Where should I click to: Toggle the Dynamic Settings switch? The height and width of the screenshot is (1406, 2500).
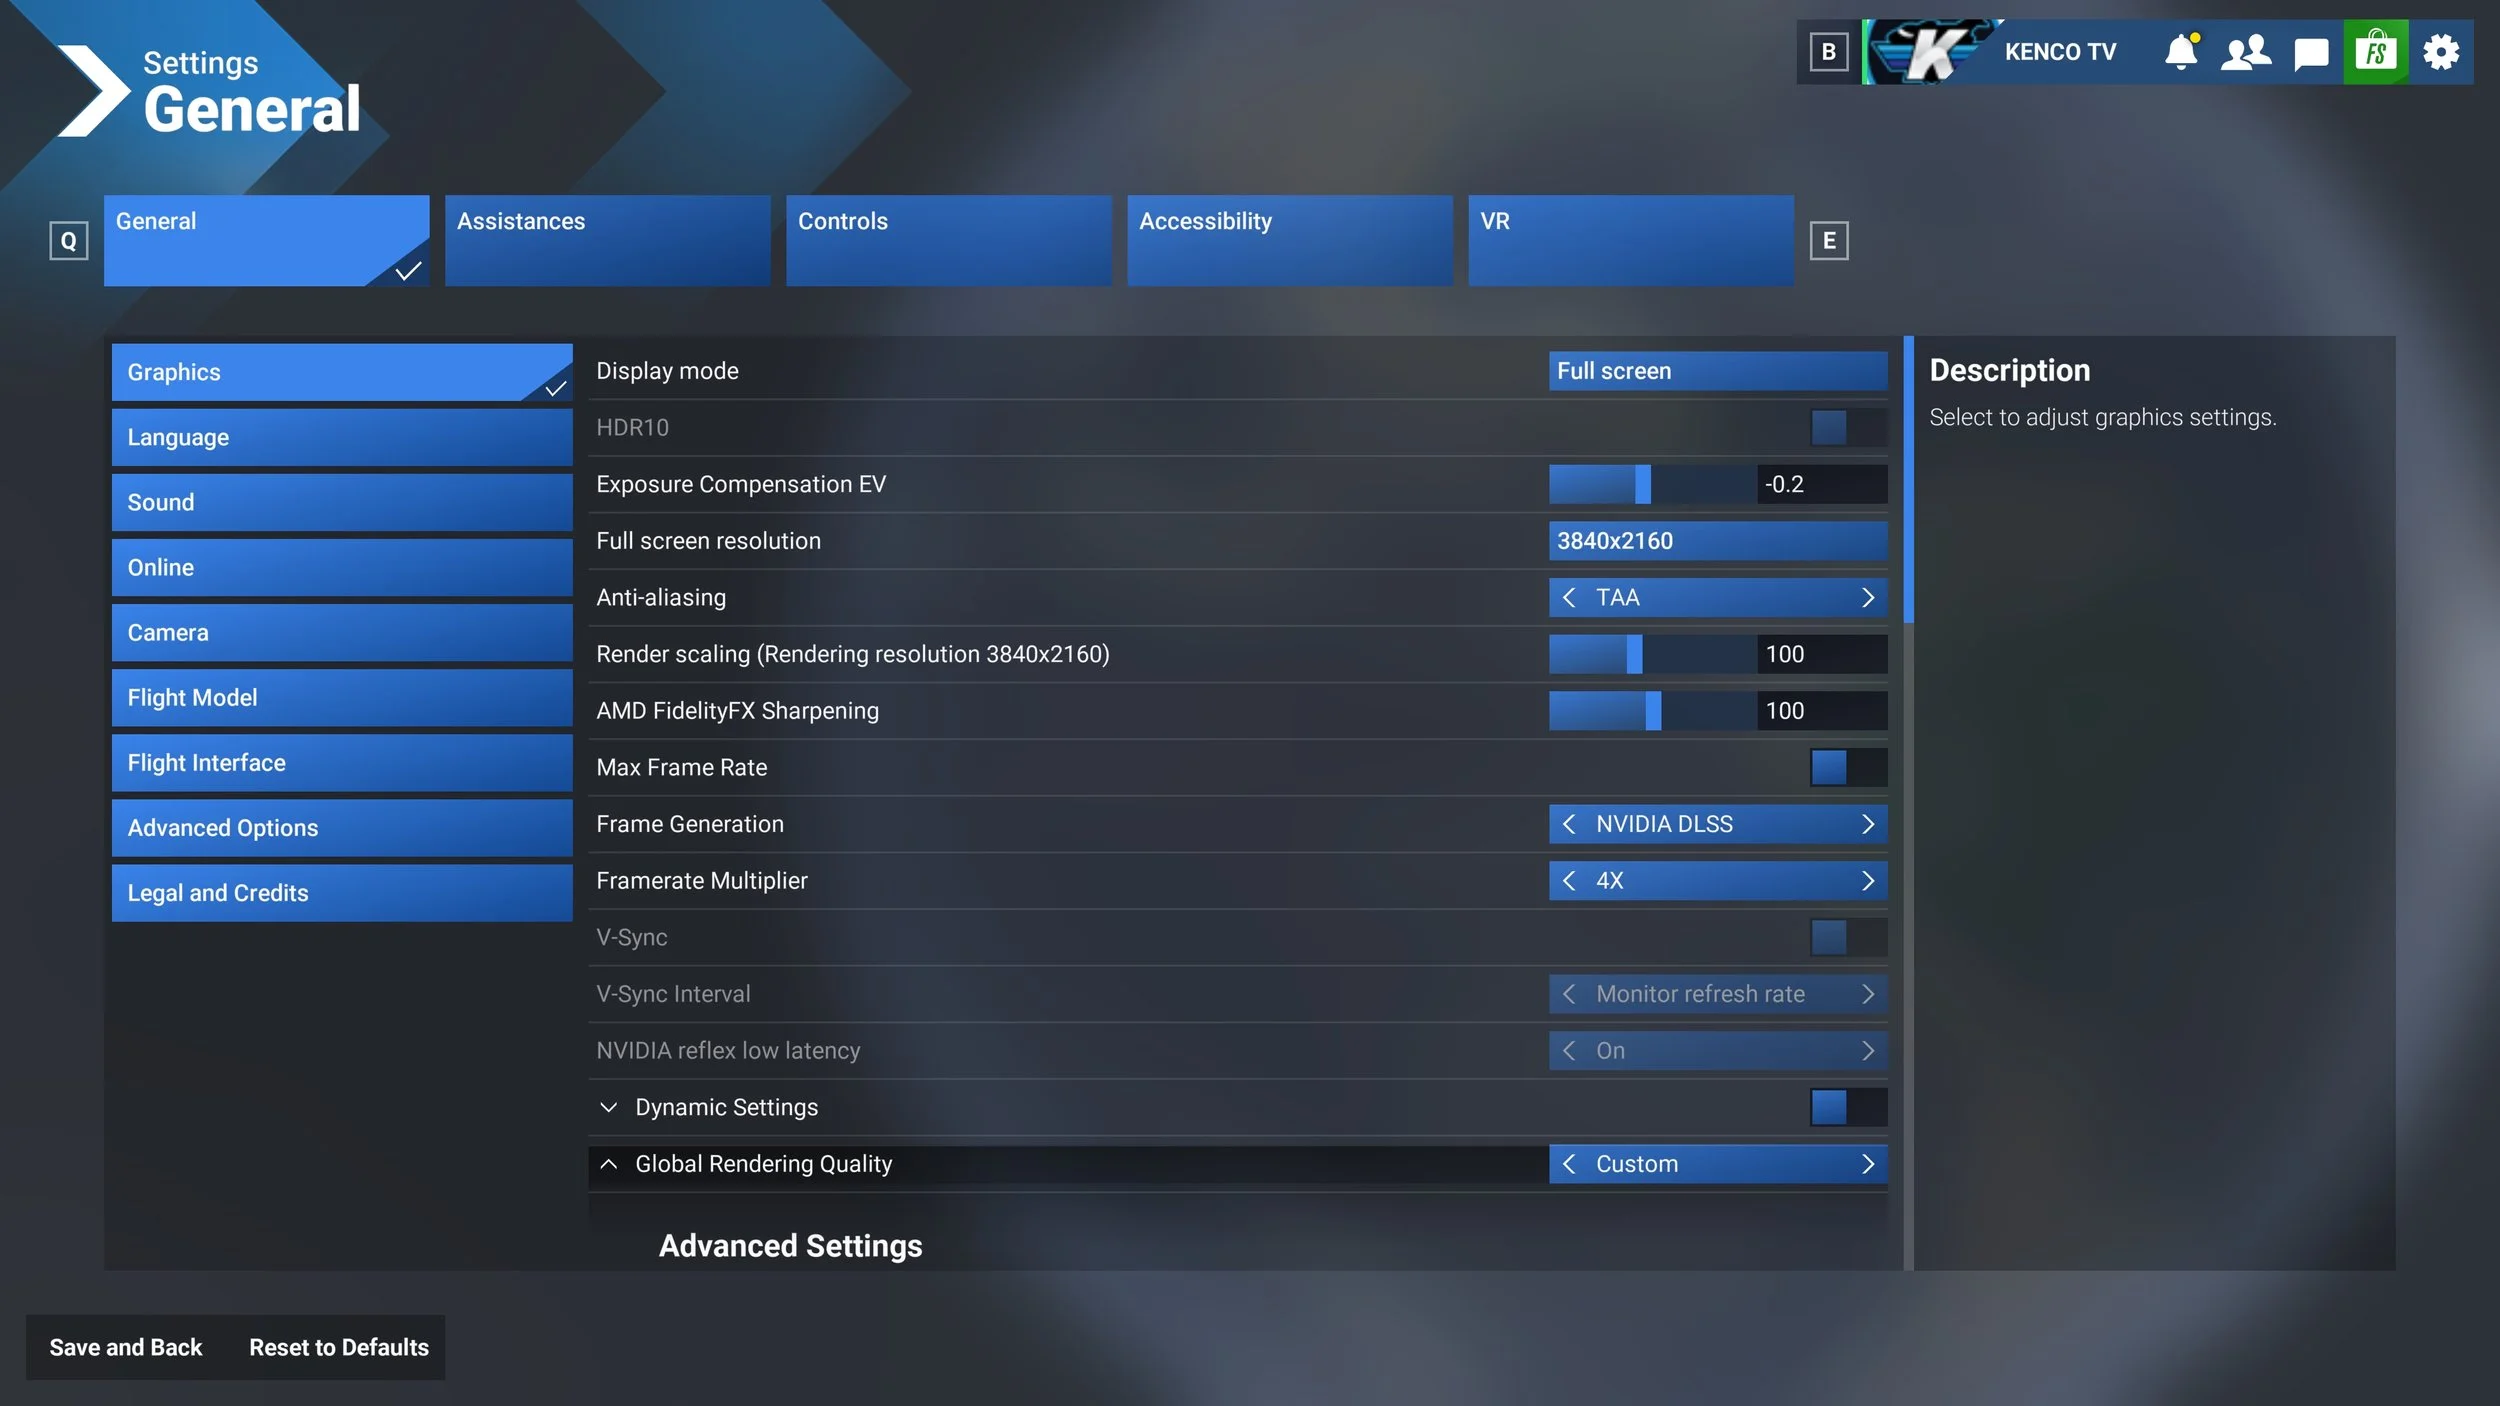pos(1847,1108)
